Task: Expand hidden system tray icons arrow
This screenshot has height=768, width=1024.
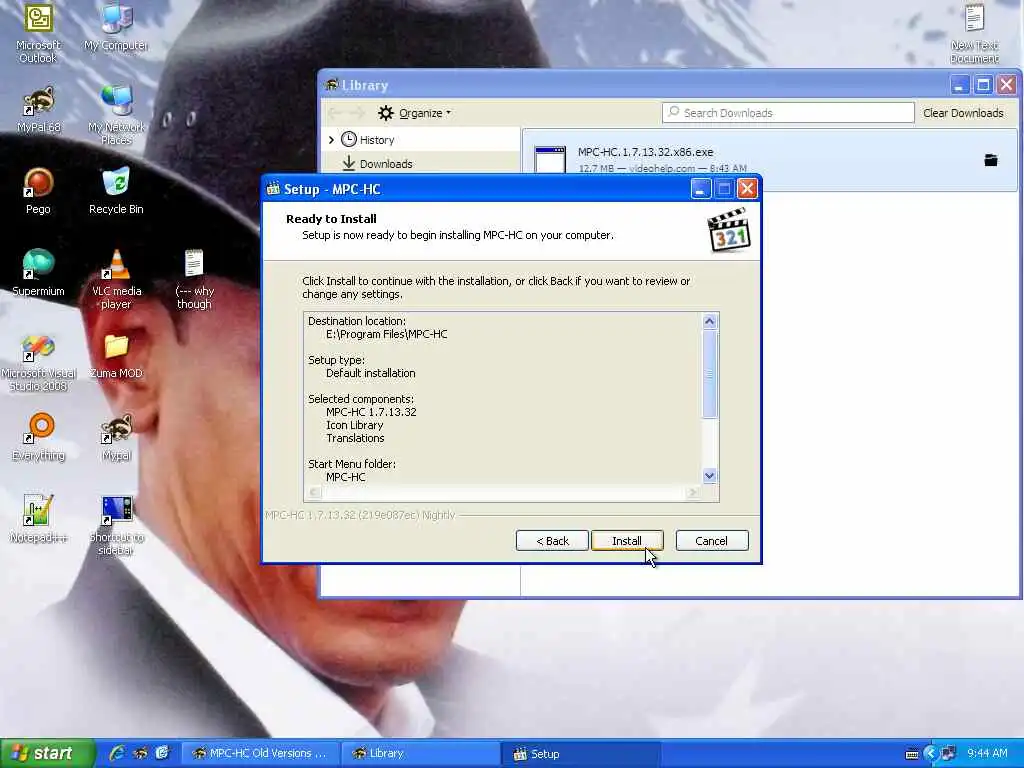Action: pyautogui.click(x=931, y=754)
